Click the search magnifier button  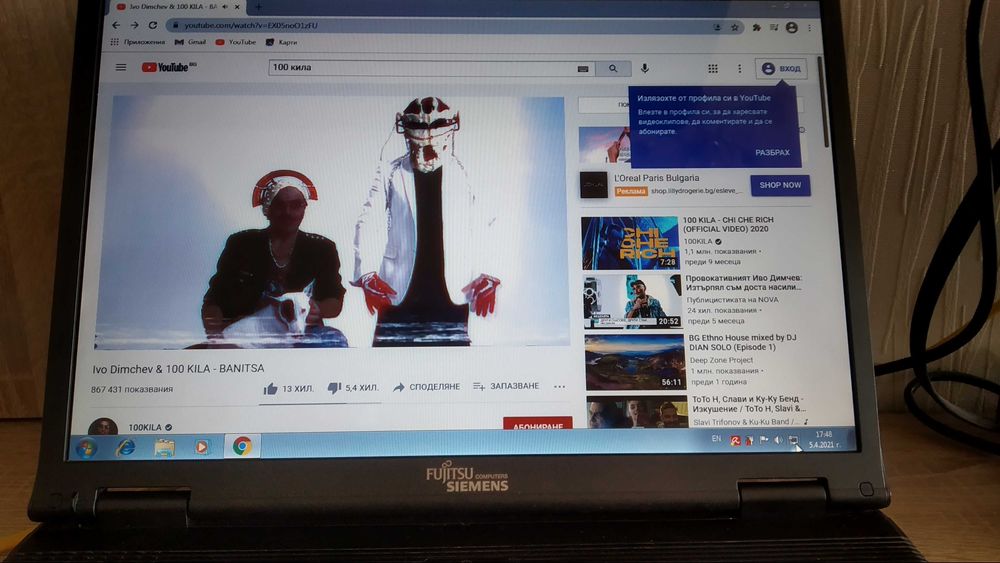click(x=613, y=68)
